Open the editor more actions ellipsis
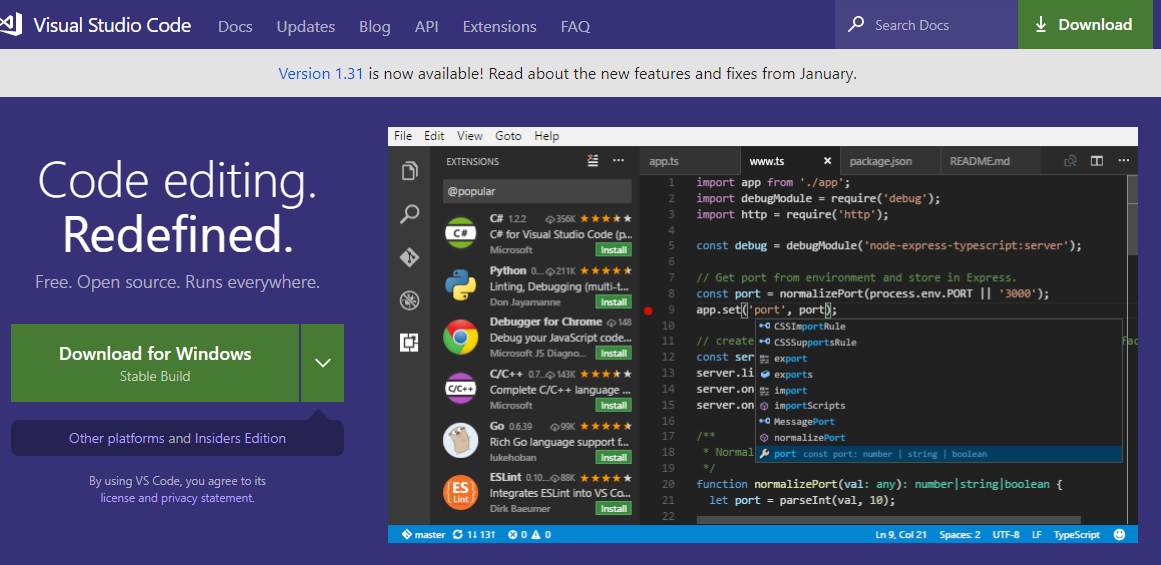The width and height of the screenshot is (1161, 565). point(1124,161)
